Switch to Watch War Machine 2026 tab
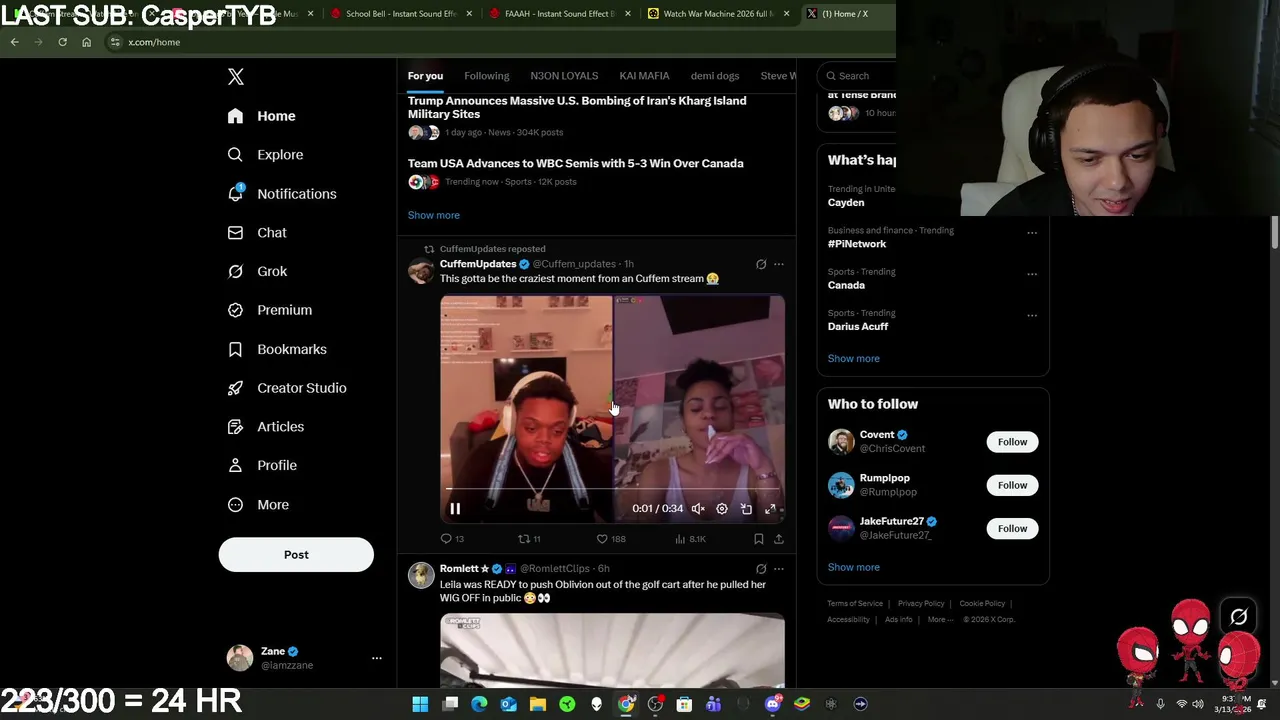This screenshot has width=1280, height=720. [x=718, y=14]
